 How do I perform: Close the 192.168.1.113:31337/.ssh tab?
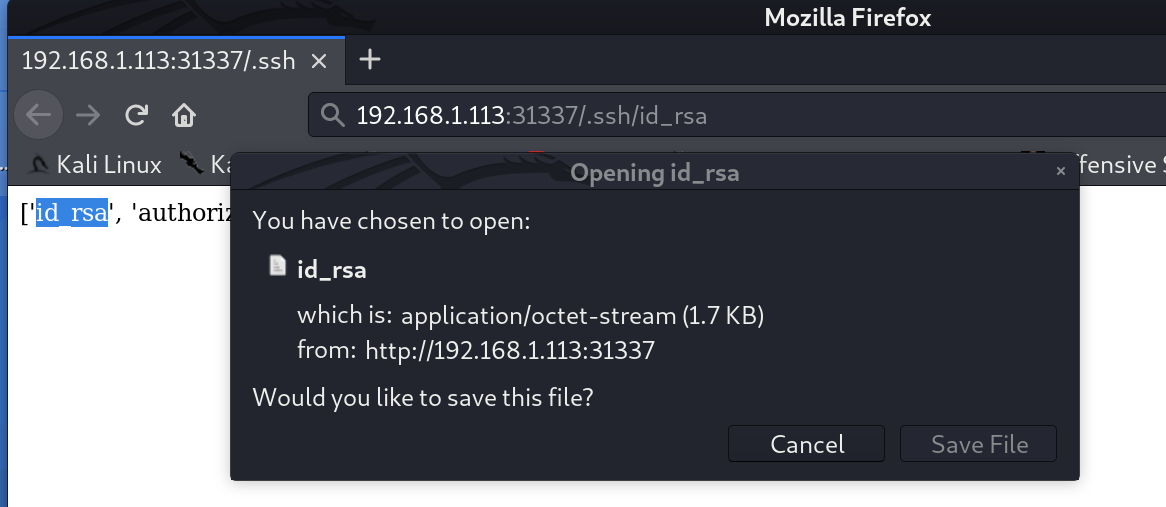(319, 61)
